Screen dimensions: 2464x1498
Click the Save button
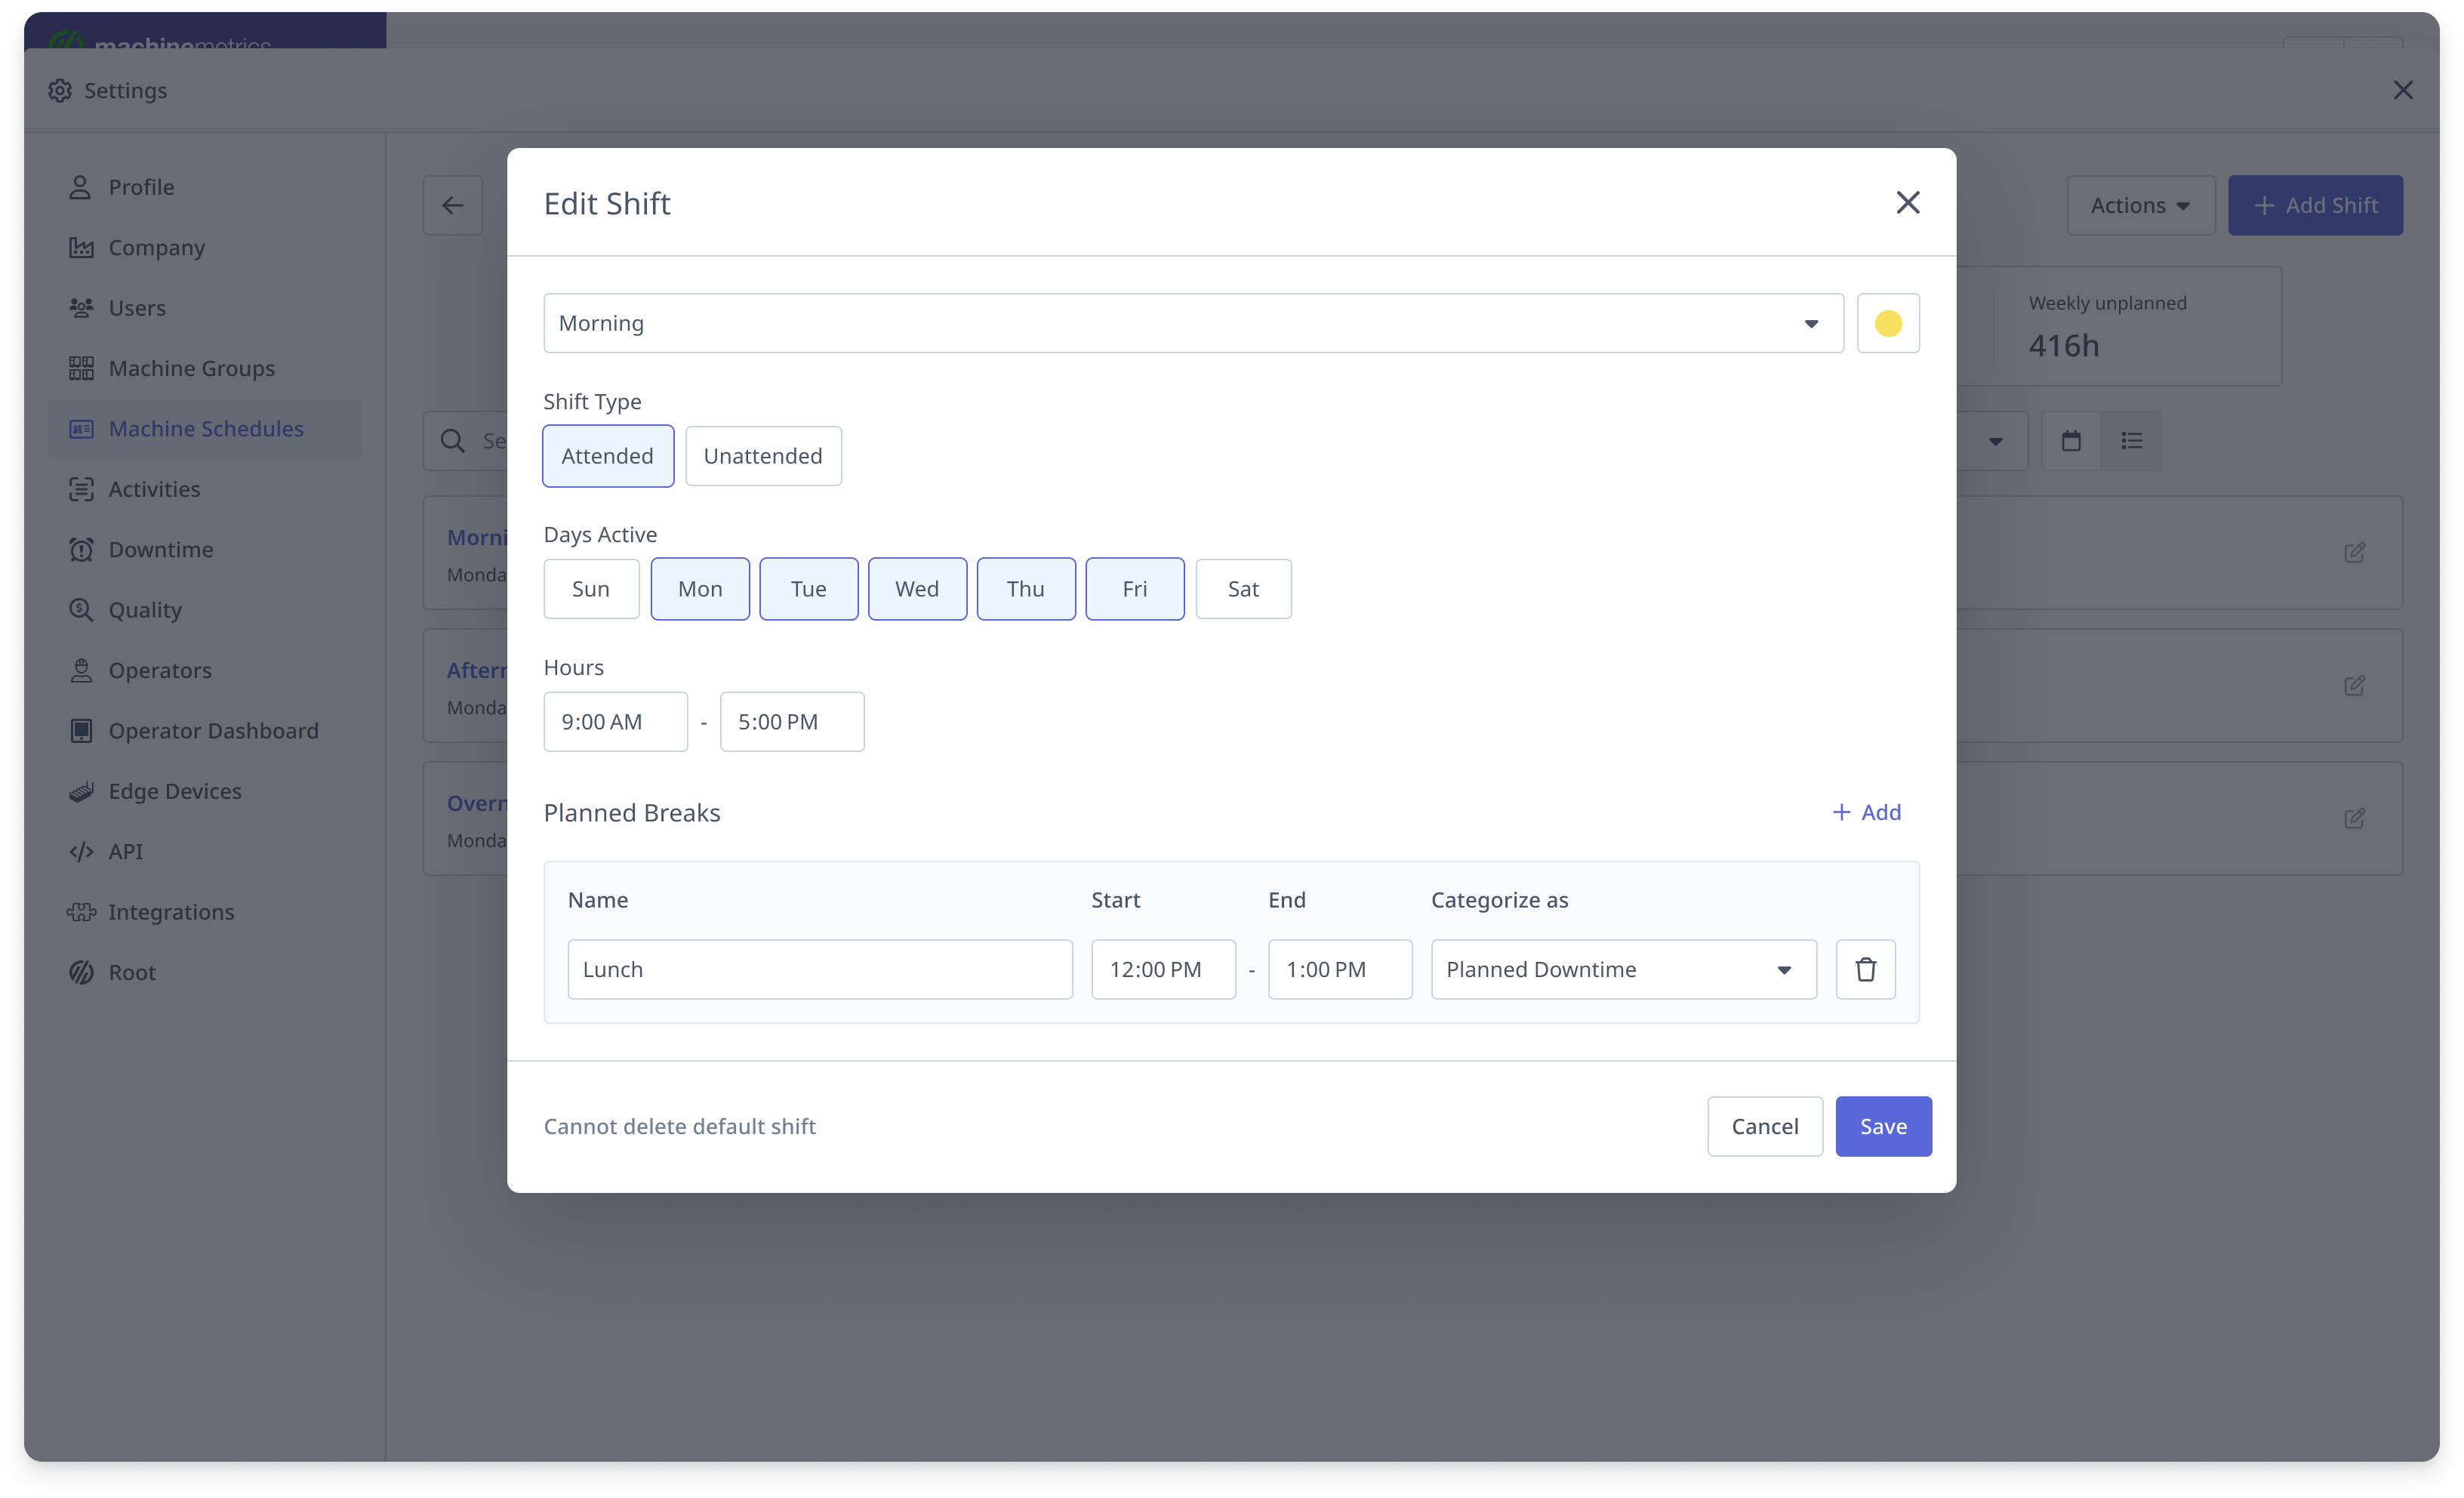click(x=1883, y=1126)
